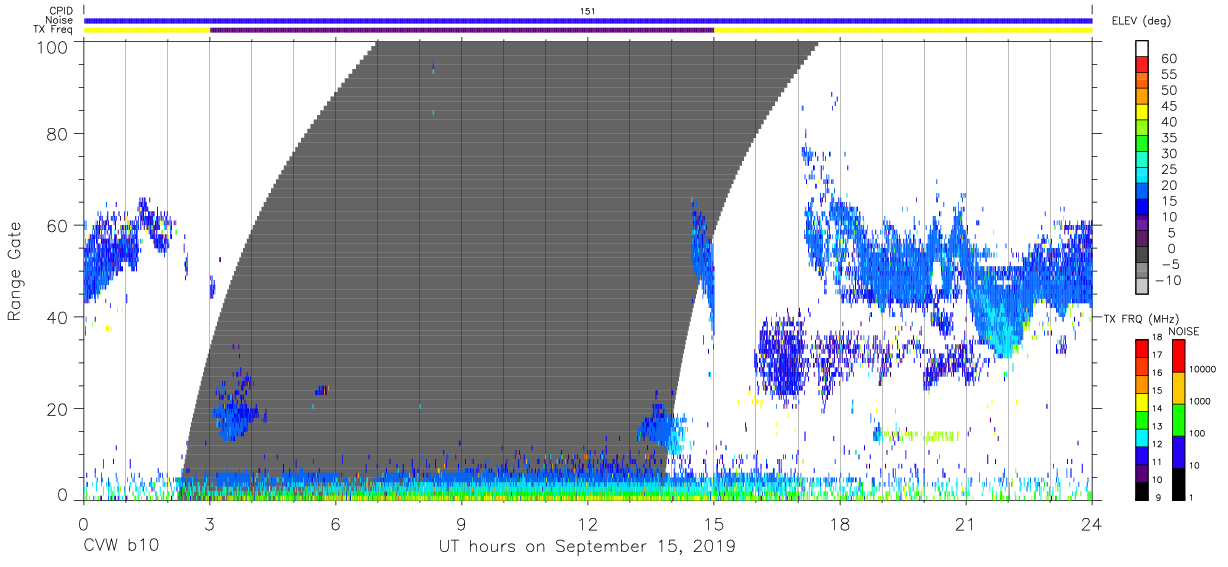This screenshot has width=1228, height=567.
Task: Click the TX FRQ legend value 16
Action: [1157, 373]
